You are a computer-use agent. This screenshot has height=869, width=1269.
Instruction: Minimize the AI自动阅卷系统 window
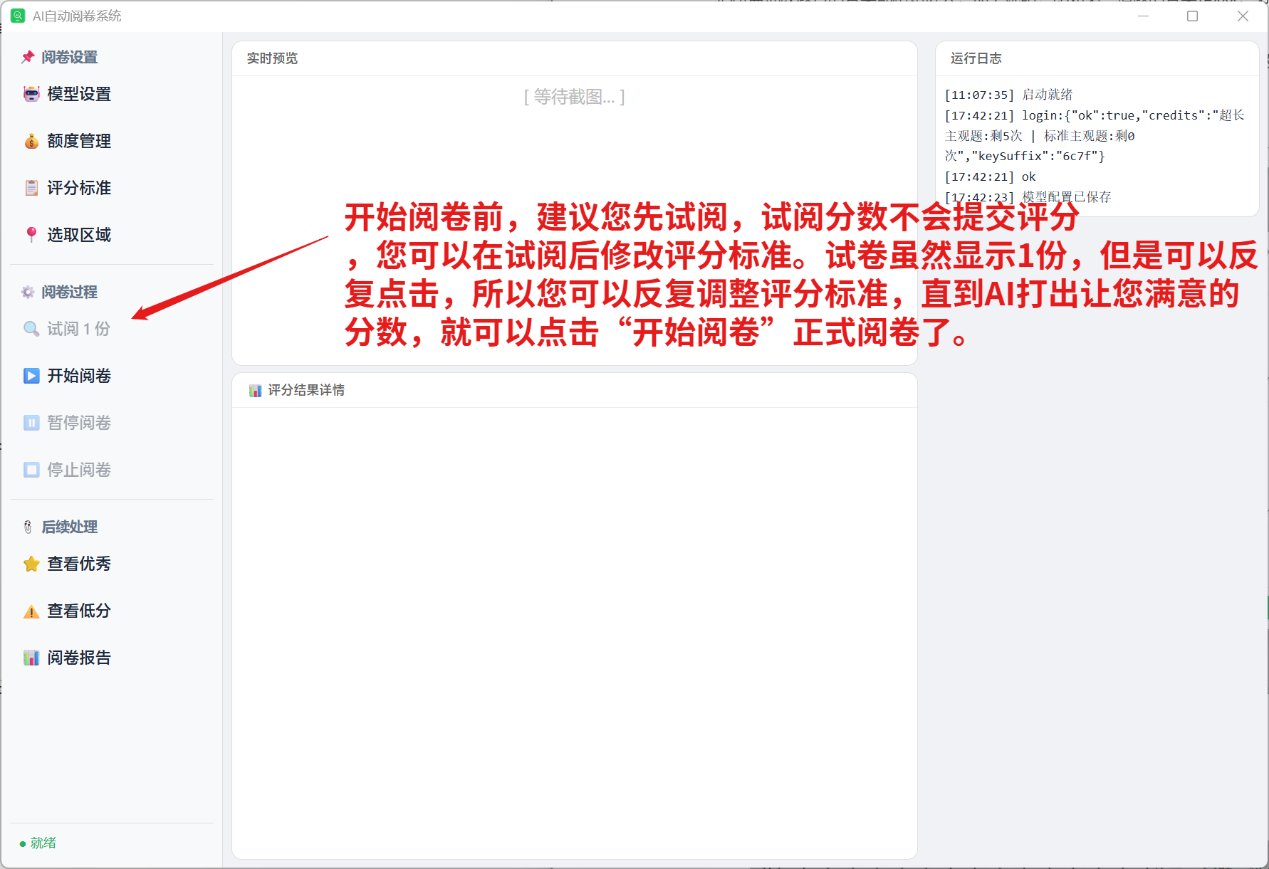[1144, 16]
